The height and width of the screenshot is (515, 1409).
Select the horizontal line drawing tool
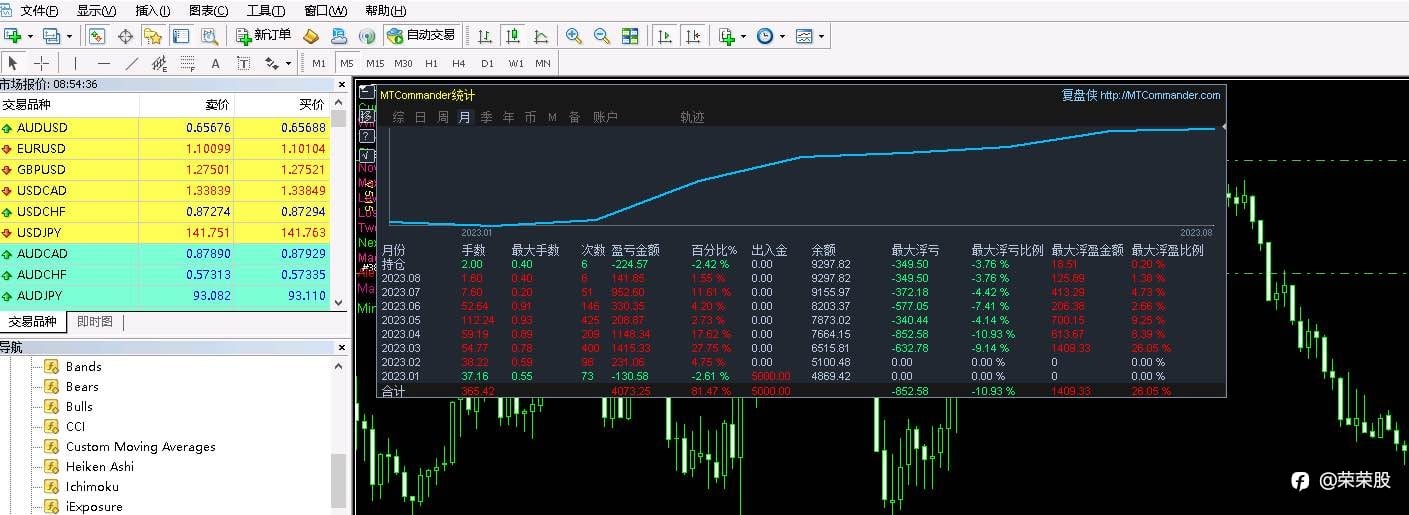[104, 63]
